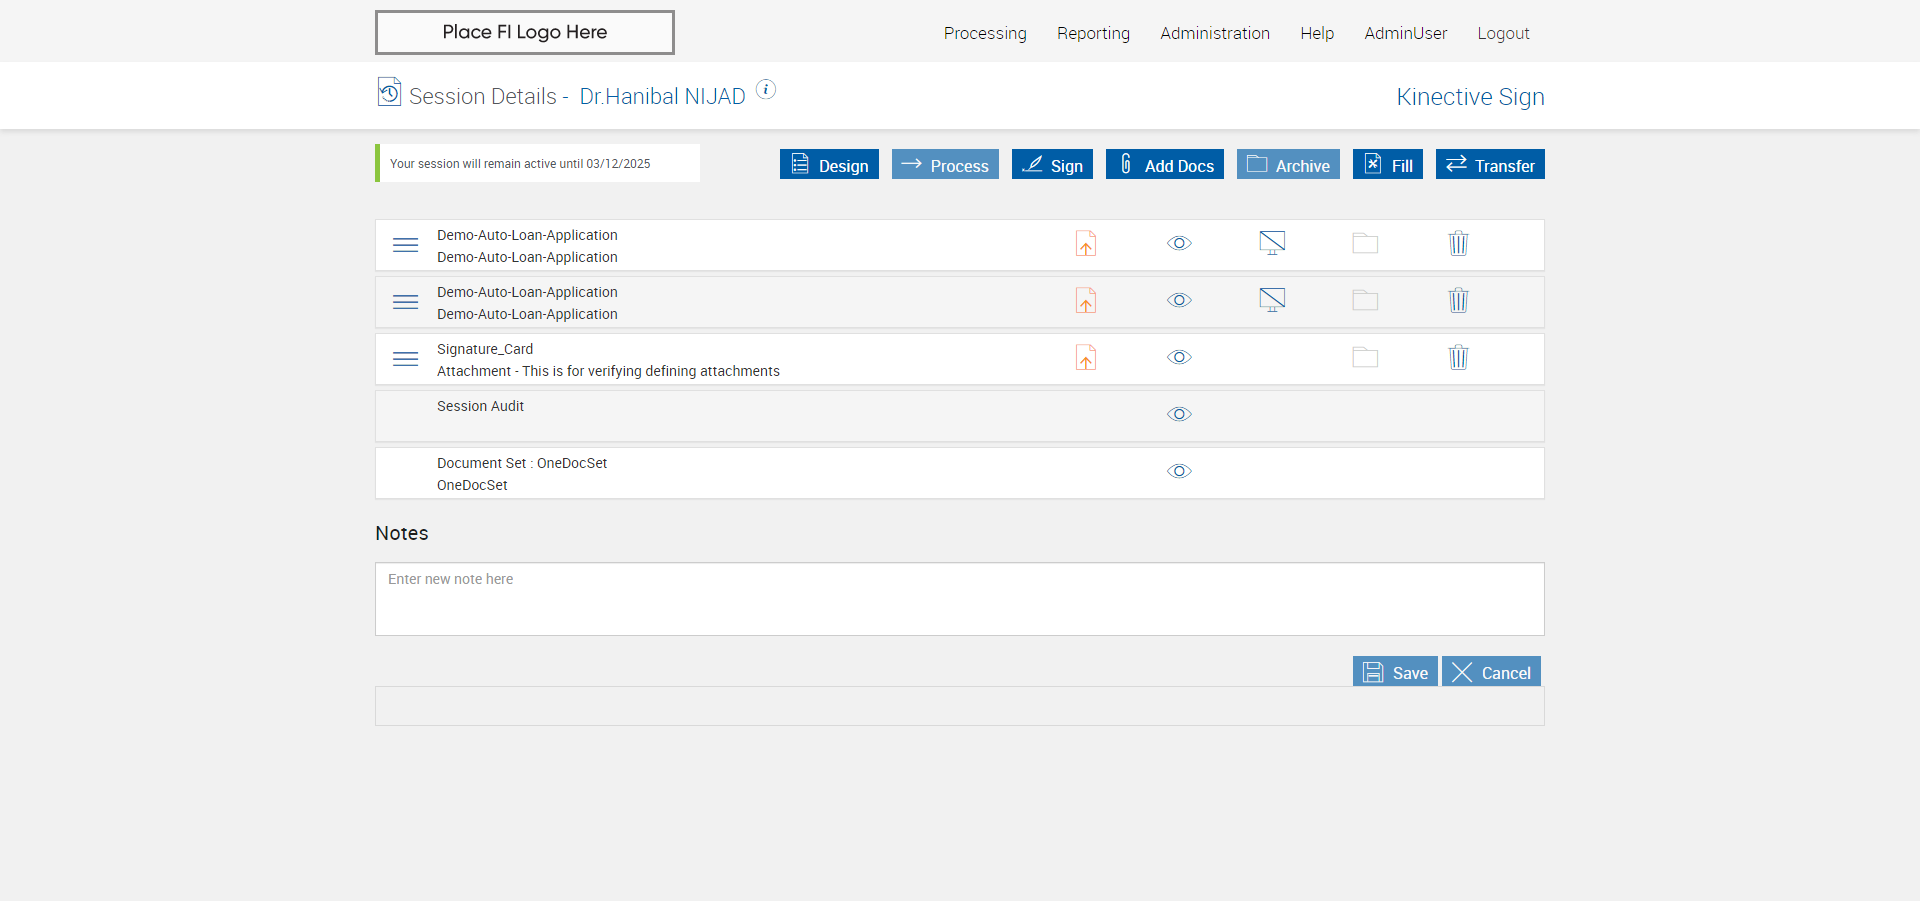Open the Processing menu

985,33
